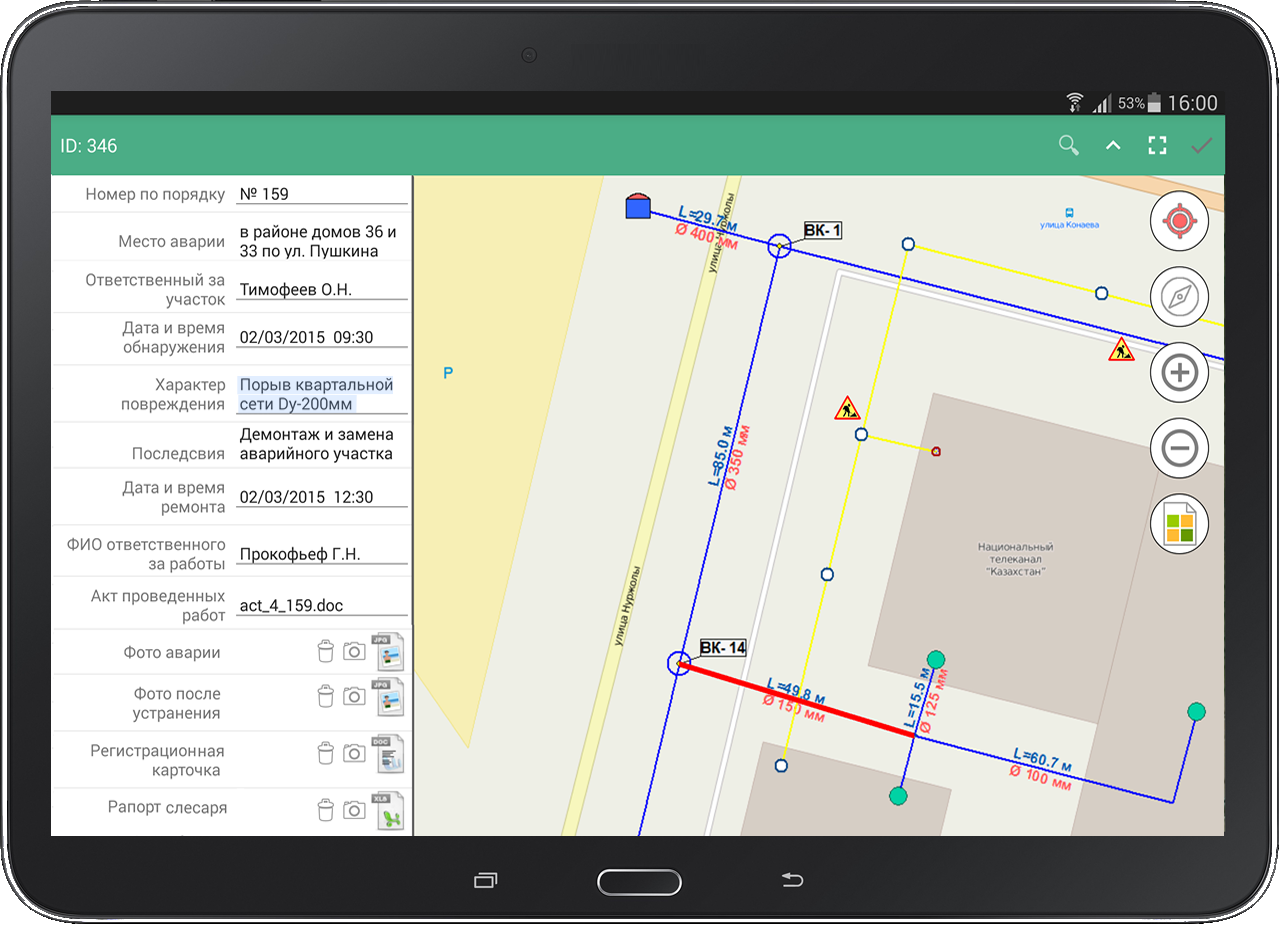1280x925 pixels.
Task: Take photo for Фото после устранения
Action: click(354, 696)
